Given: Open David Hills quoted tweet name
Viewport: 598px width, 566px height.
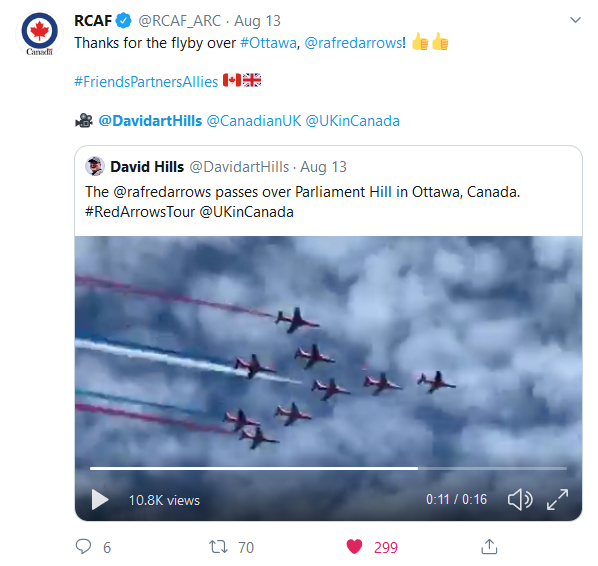Looking at the screenshot, I should point(147,167).
